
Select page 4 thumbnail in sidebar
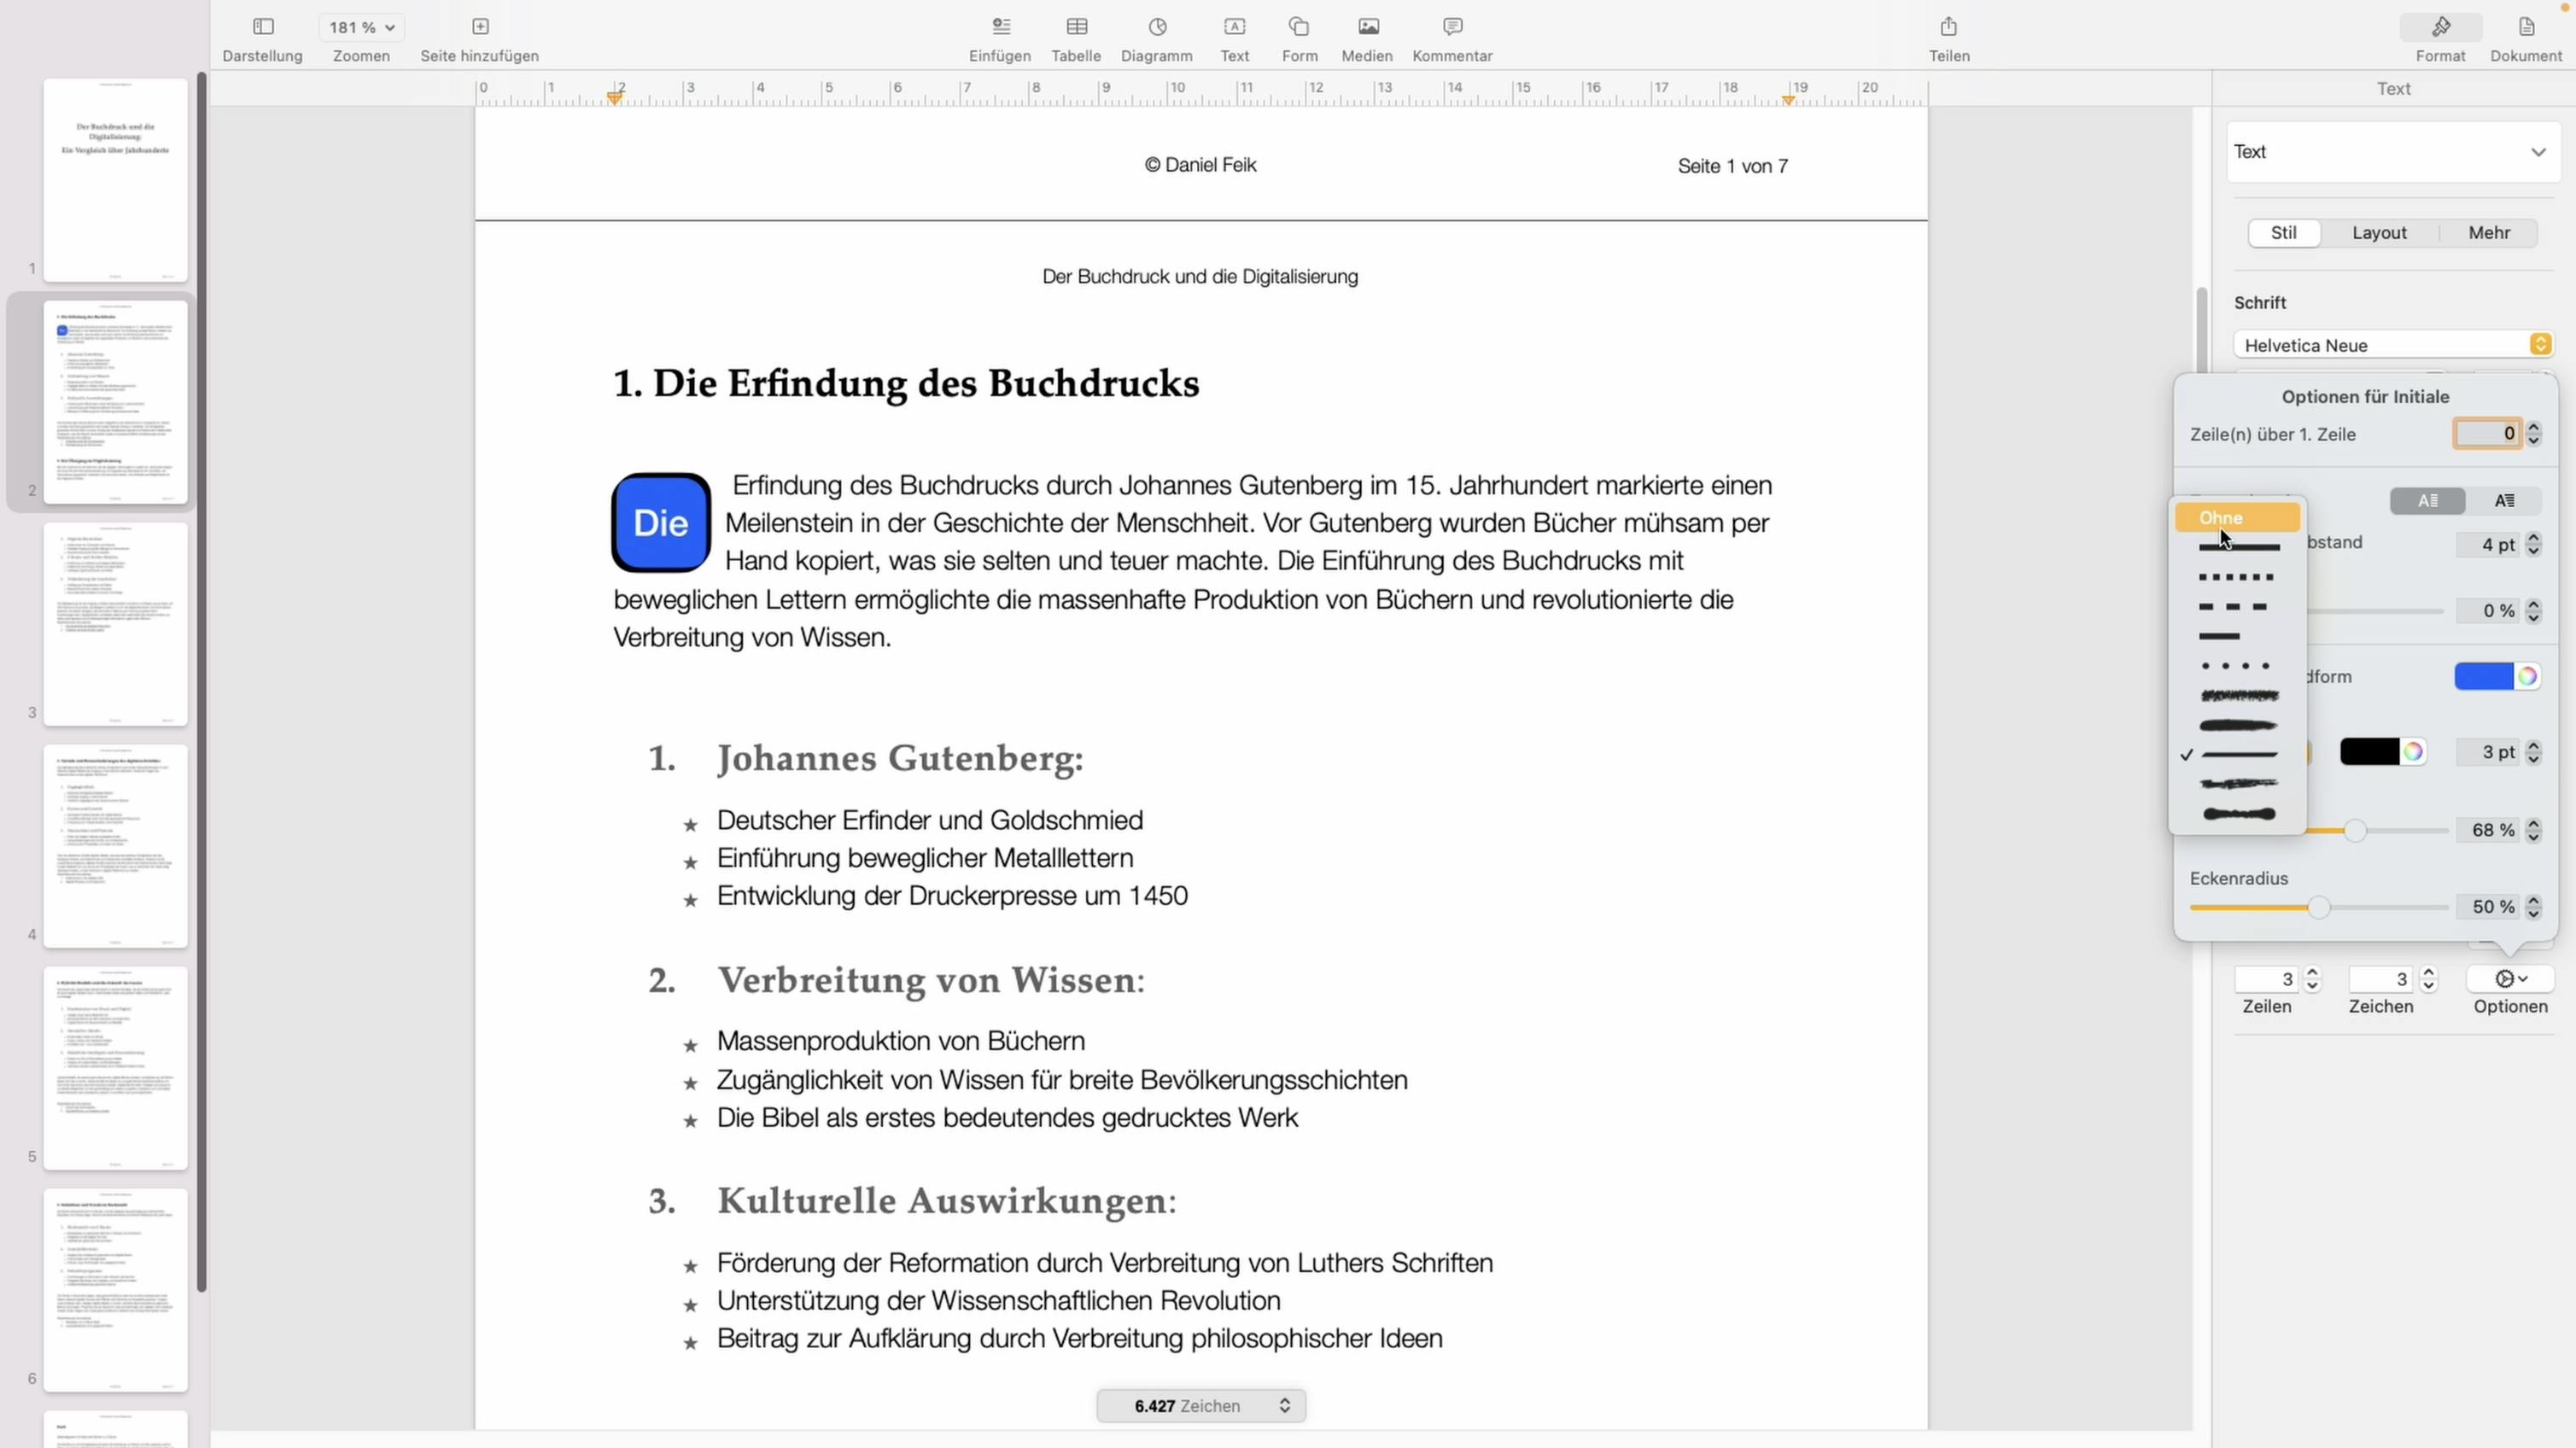[115, 845]
